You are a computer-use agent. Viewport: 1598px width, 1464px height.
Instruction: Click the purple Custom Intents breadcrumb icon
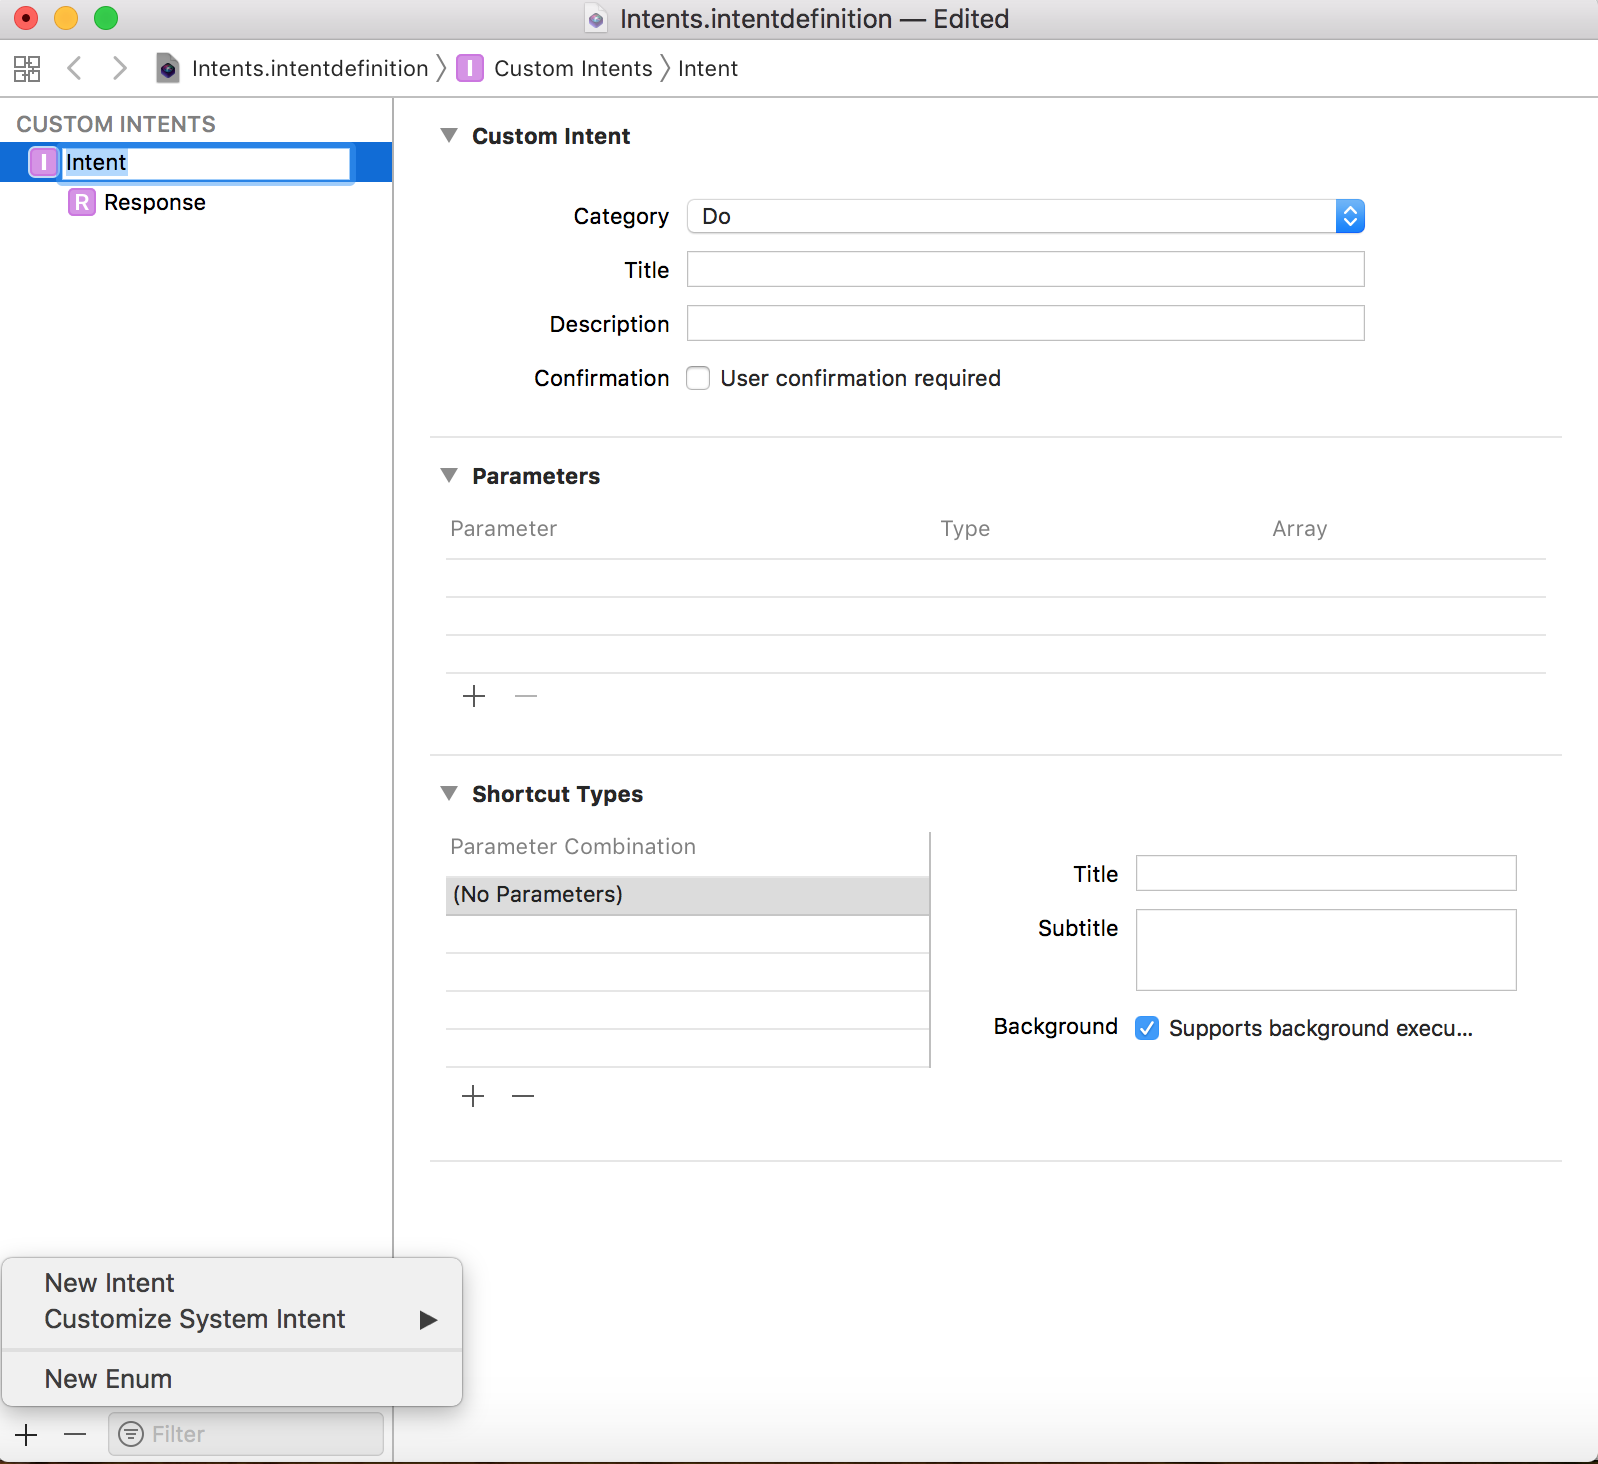pos(469,68)
